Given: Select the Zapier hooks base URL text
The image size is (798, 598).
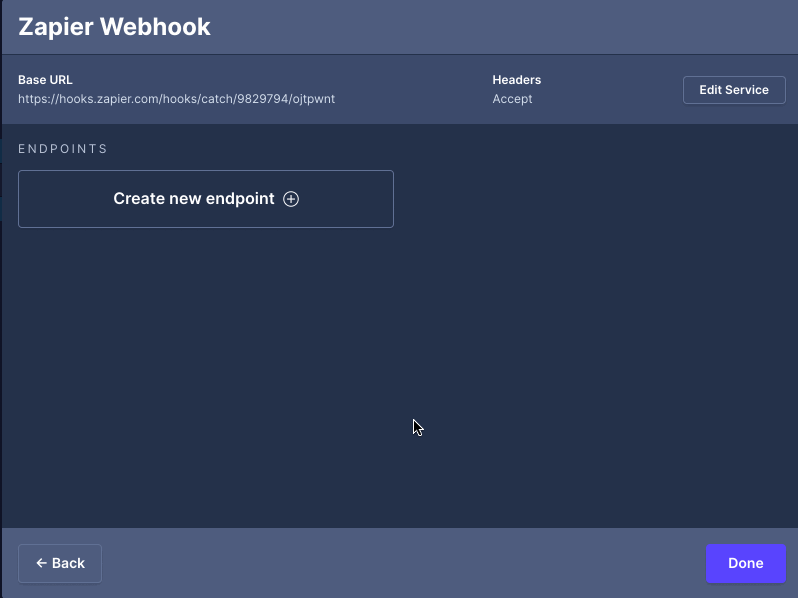Looking at the screenshot, I should 177,99.
